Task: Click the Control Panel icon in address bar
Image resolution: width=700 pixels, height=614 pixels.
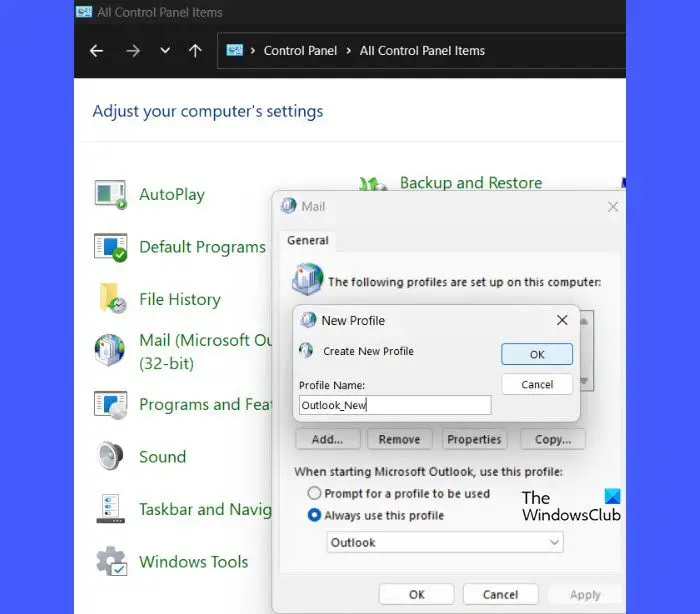Action: [x=234, y=50]
